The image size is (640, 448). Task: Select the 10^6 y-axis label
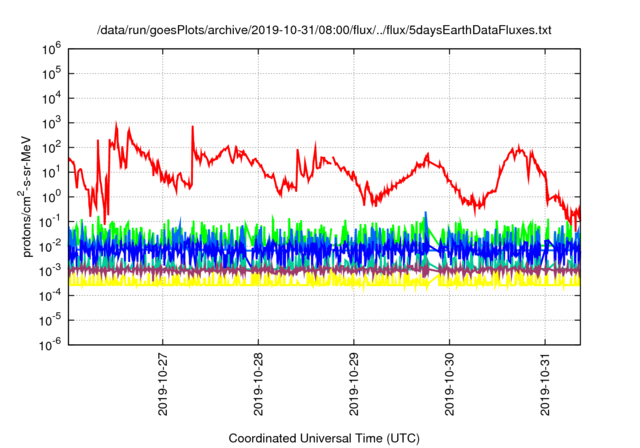(x=51, y=50)
